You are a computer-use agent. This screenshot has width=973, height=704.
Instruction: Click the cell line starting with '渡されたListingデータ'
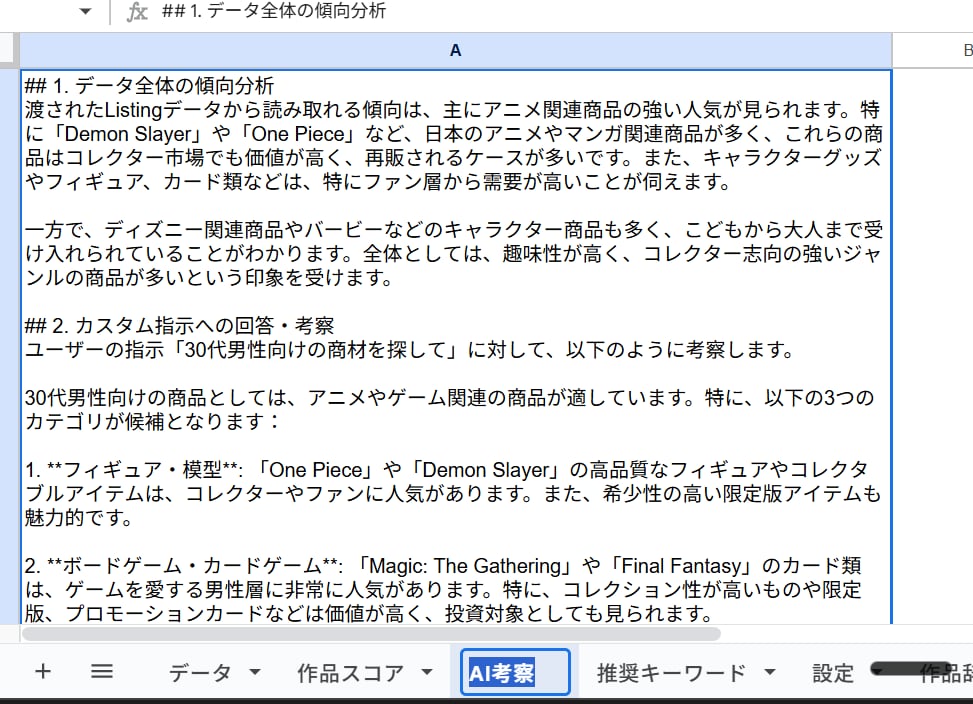pyautogui.click(x=452, y=110)
